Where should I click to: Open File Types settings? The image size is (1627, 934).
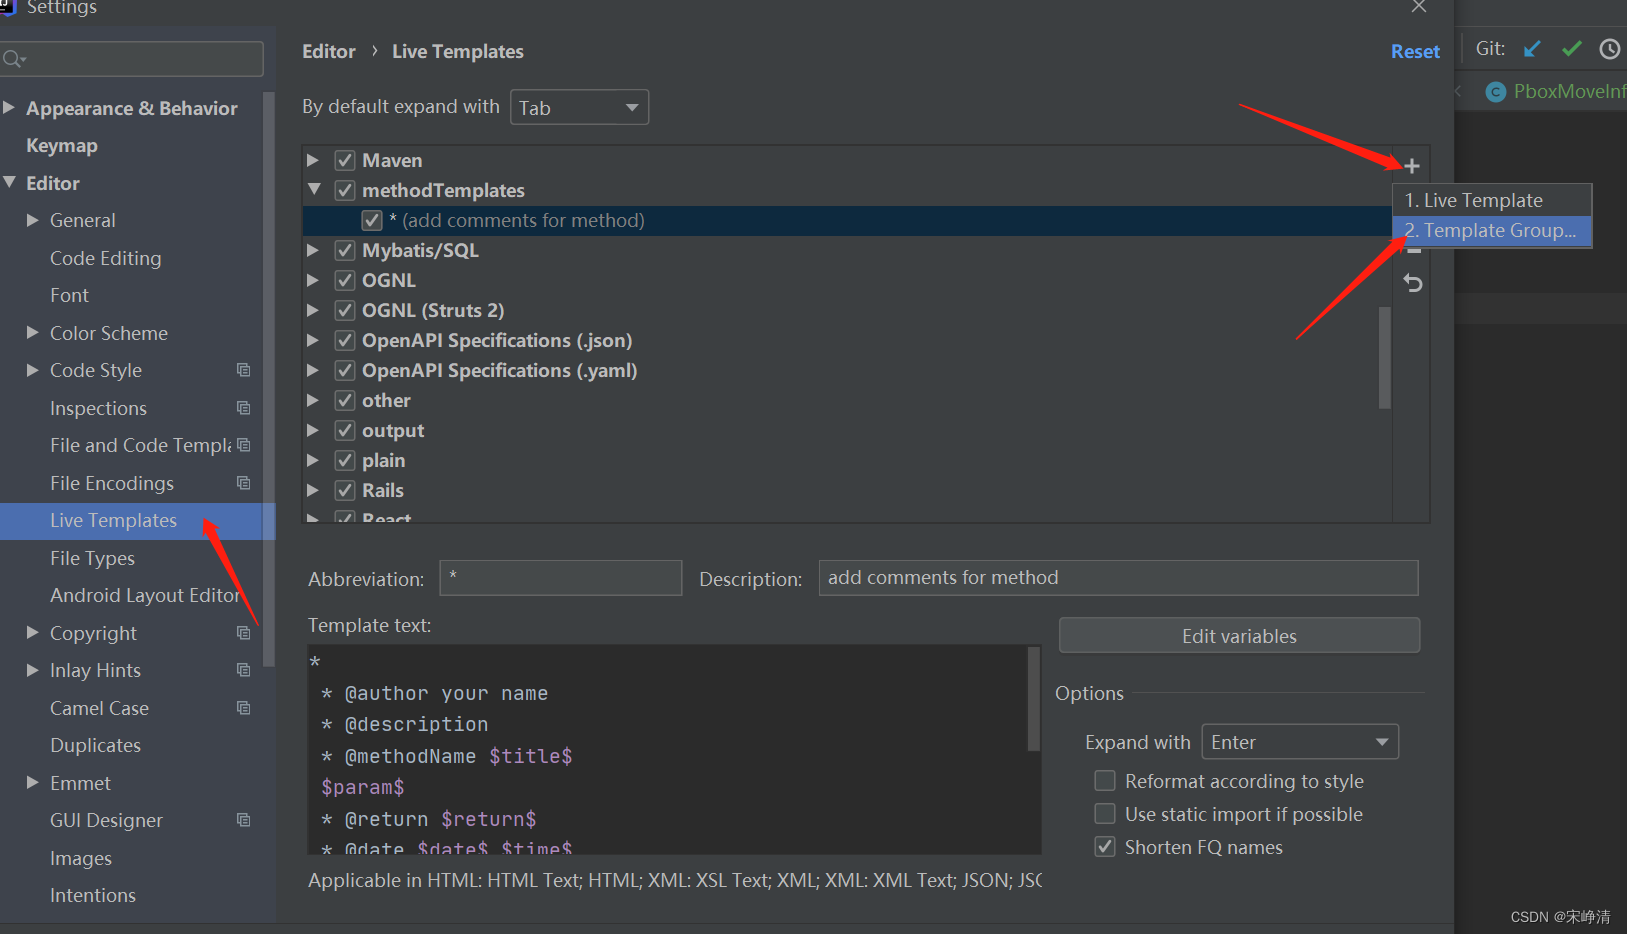[92, 558]
